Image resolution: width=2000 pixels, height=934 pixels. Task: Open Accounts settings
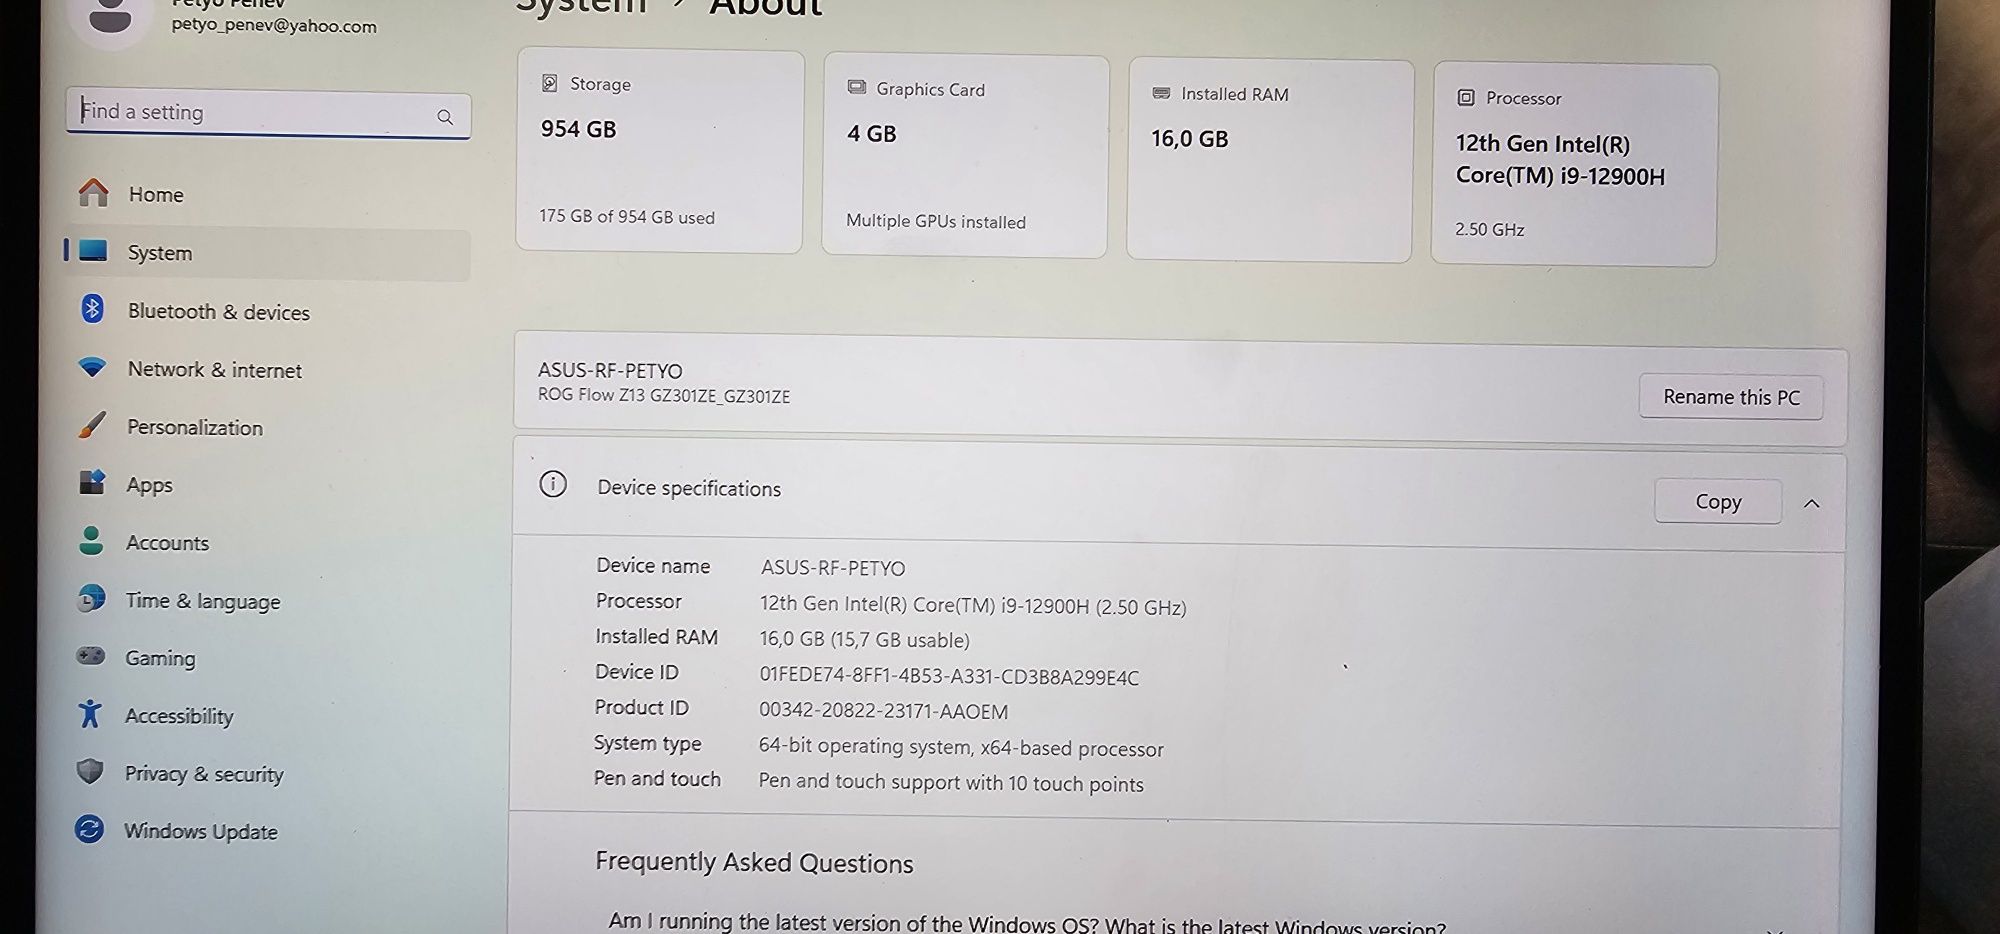coord(268,542)
